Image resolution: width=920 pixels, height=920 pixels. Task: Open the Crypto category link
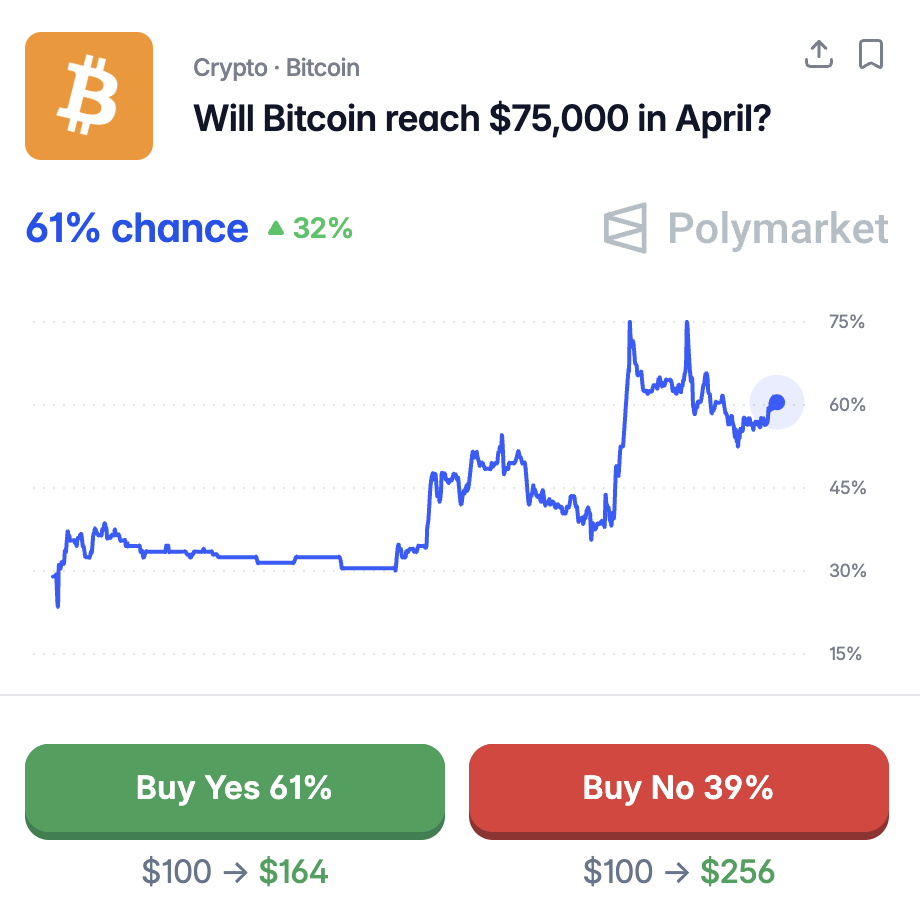point(230,68)
